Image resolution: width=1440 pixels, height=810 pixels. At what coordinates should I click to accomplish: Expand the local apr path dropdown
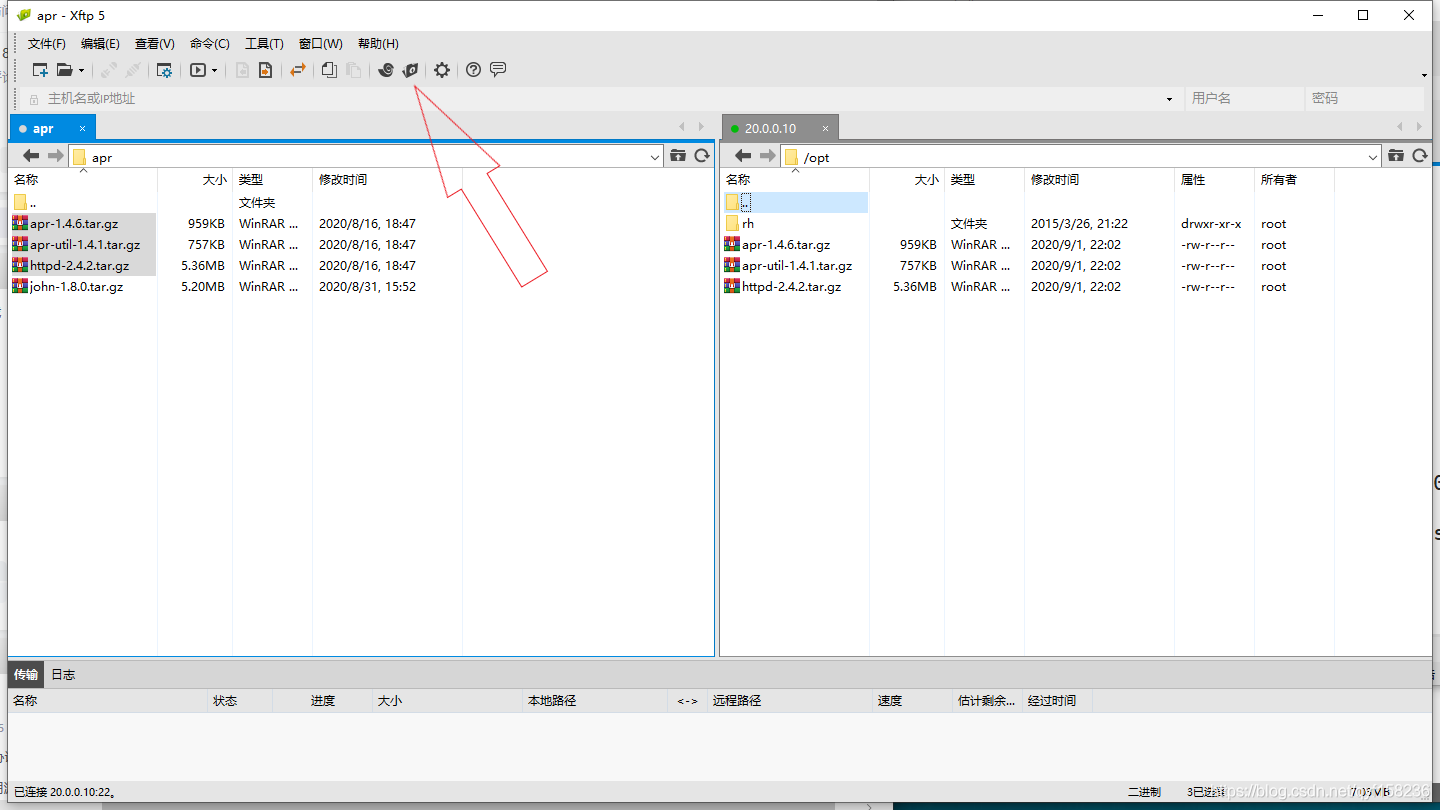coord(655,157)
